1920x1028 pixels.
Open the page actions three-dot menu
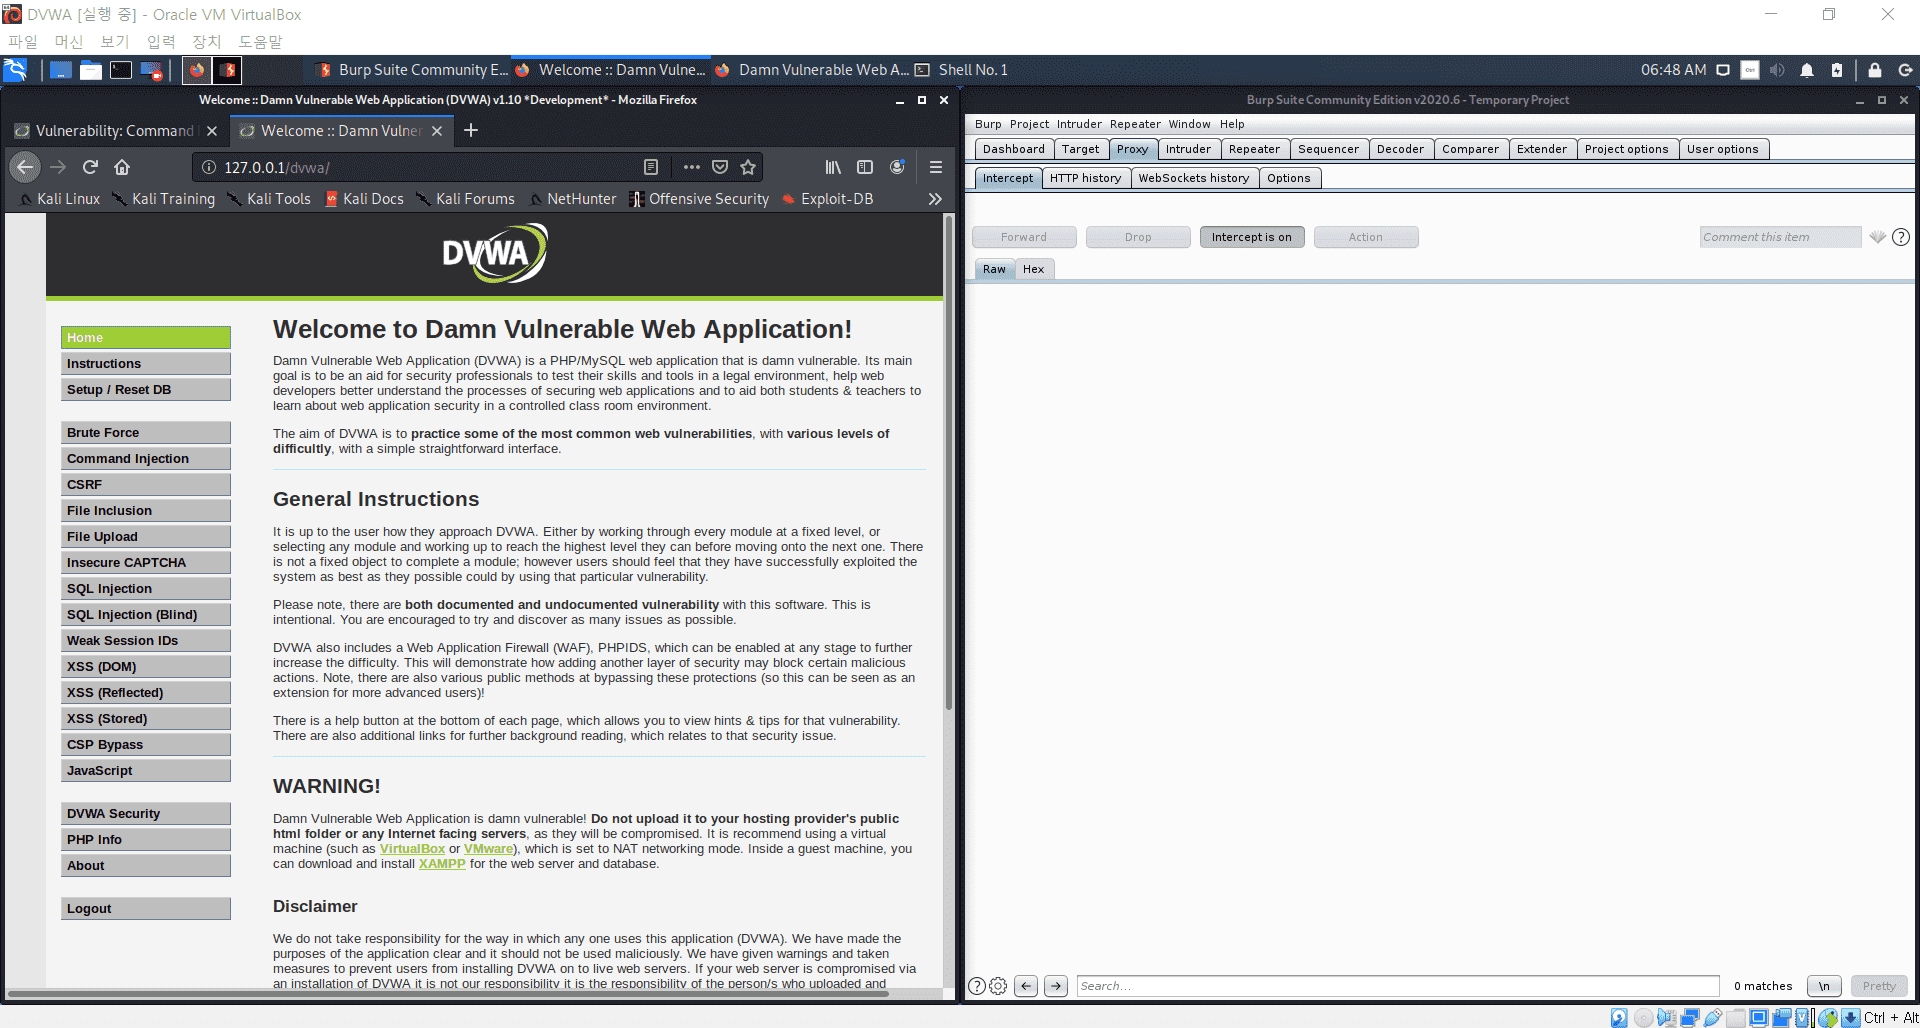[691, 167]
